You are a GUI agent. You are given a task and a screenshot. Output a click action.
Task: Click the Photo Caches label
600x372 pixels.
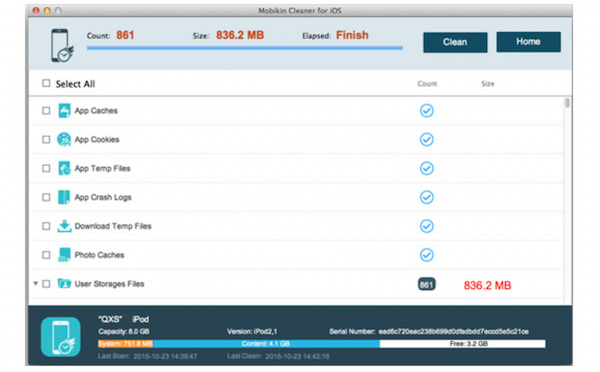[x=99, y=255]
